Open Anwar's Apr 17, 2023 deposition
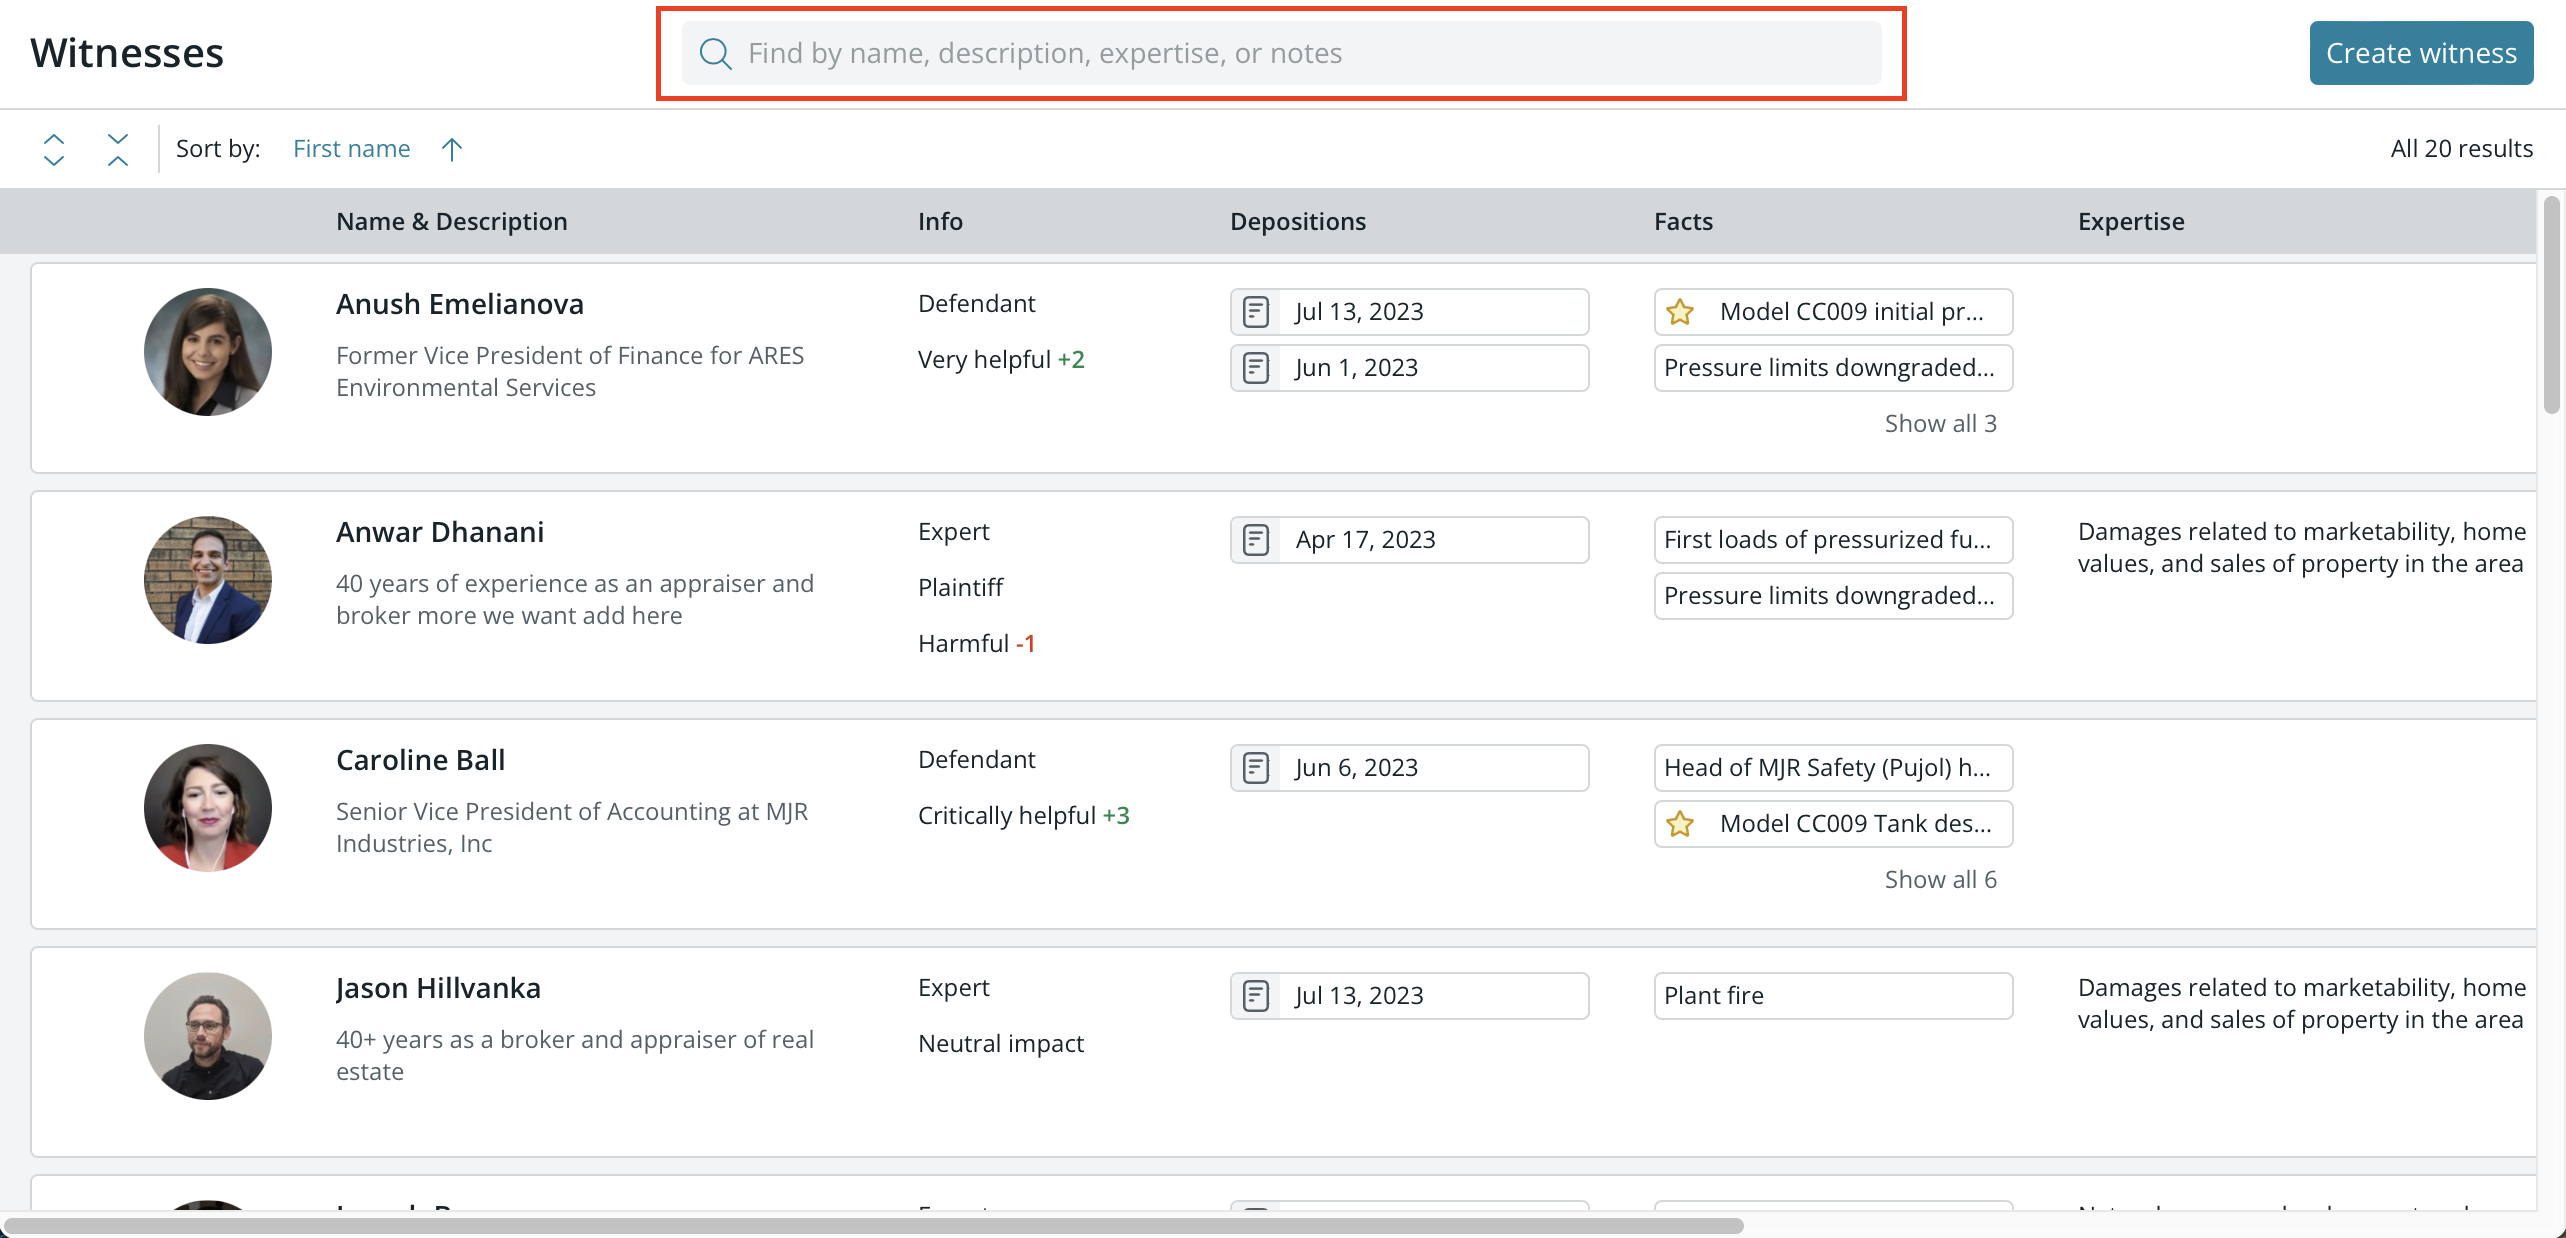 (1409, 540)
